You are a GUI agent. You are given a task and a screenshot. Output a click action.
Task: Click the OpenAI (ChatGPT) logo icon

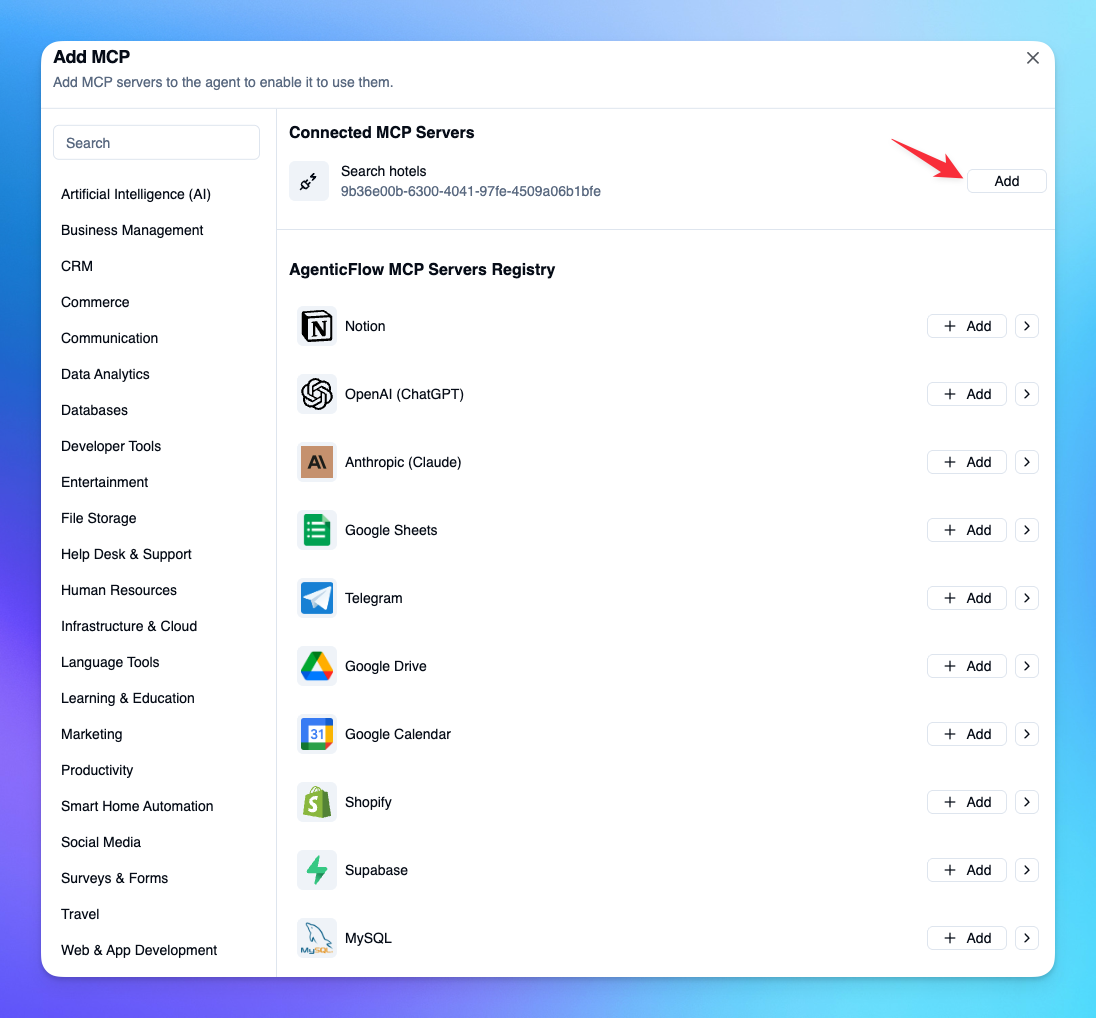point(317,394)
